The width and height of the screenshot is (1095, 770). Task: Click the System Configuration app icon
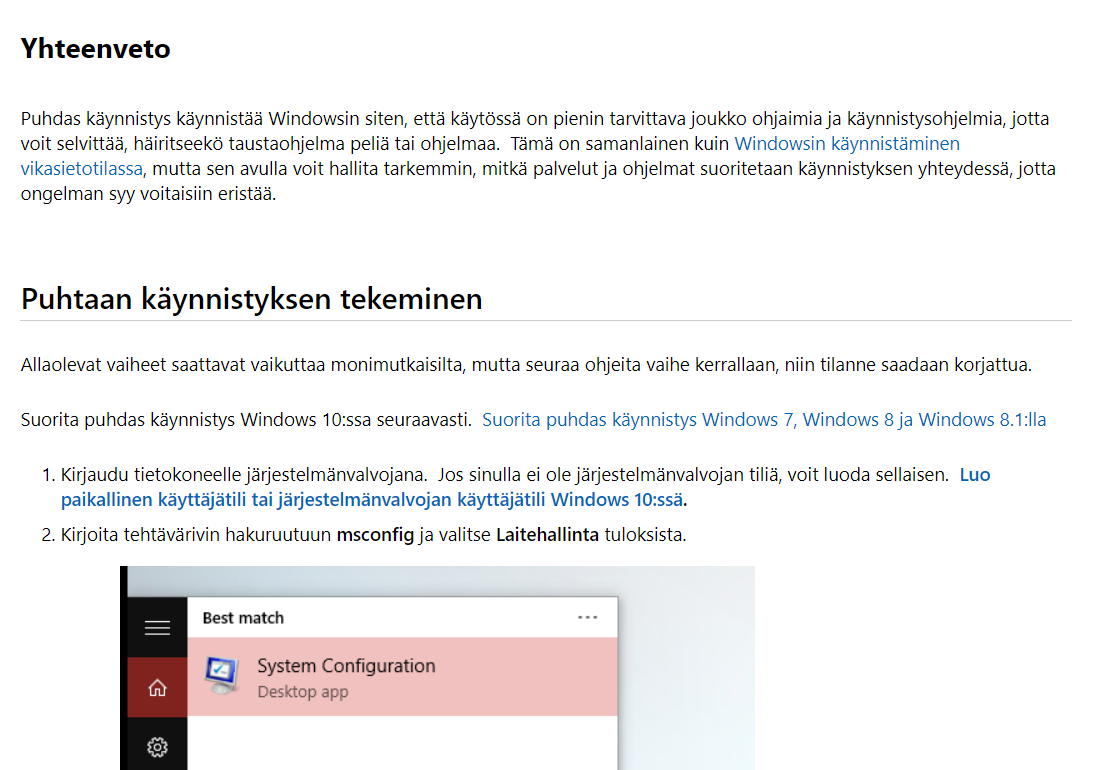[222, 675]
